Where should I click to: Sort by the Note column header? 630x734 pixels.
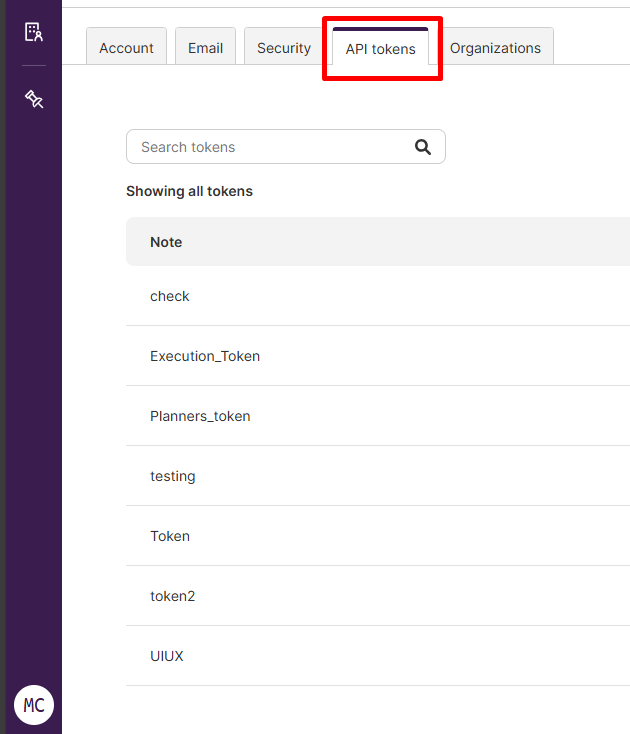166,242
